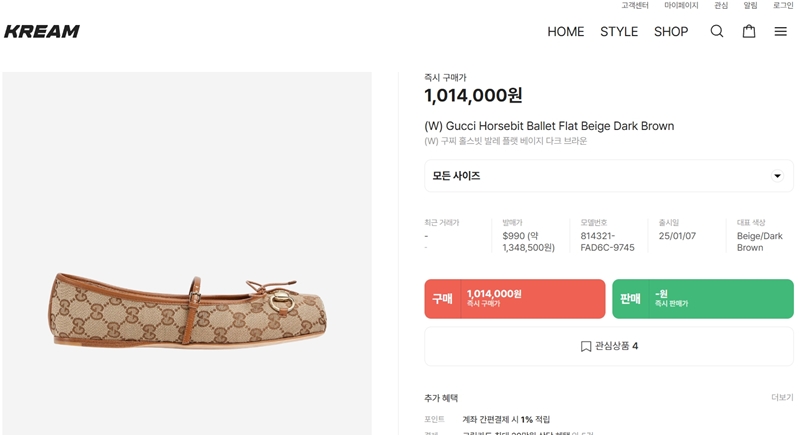Open the SHOP menu
This screenshot has width=800, height=435.
pyautogui.click(x=671, y=31)
